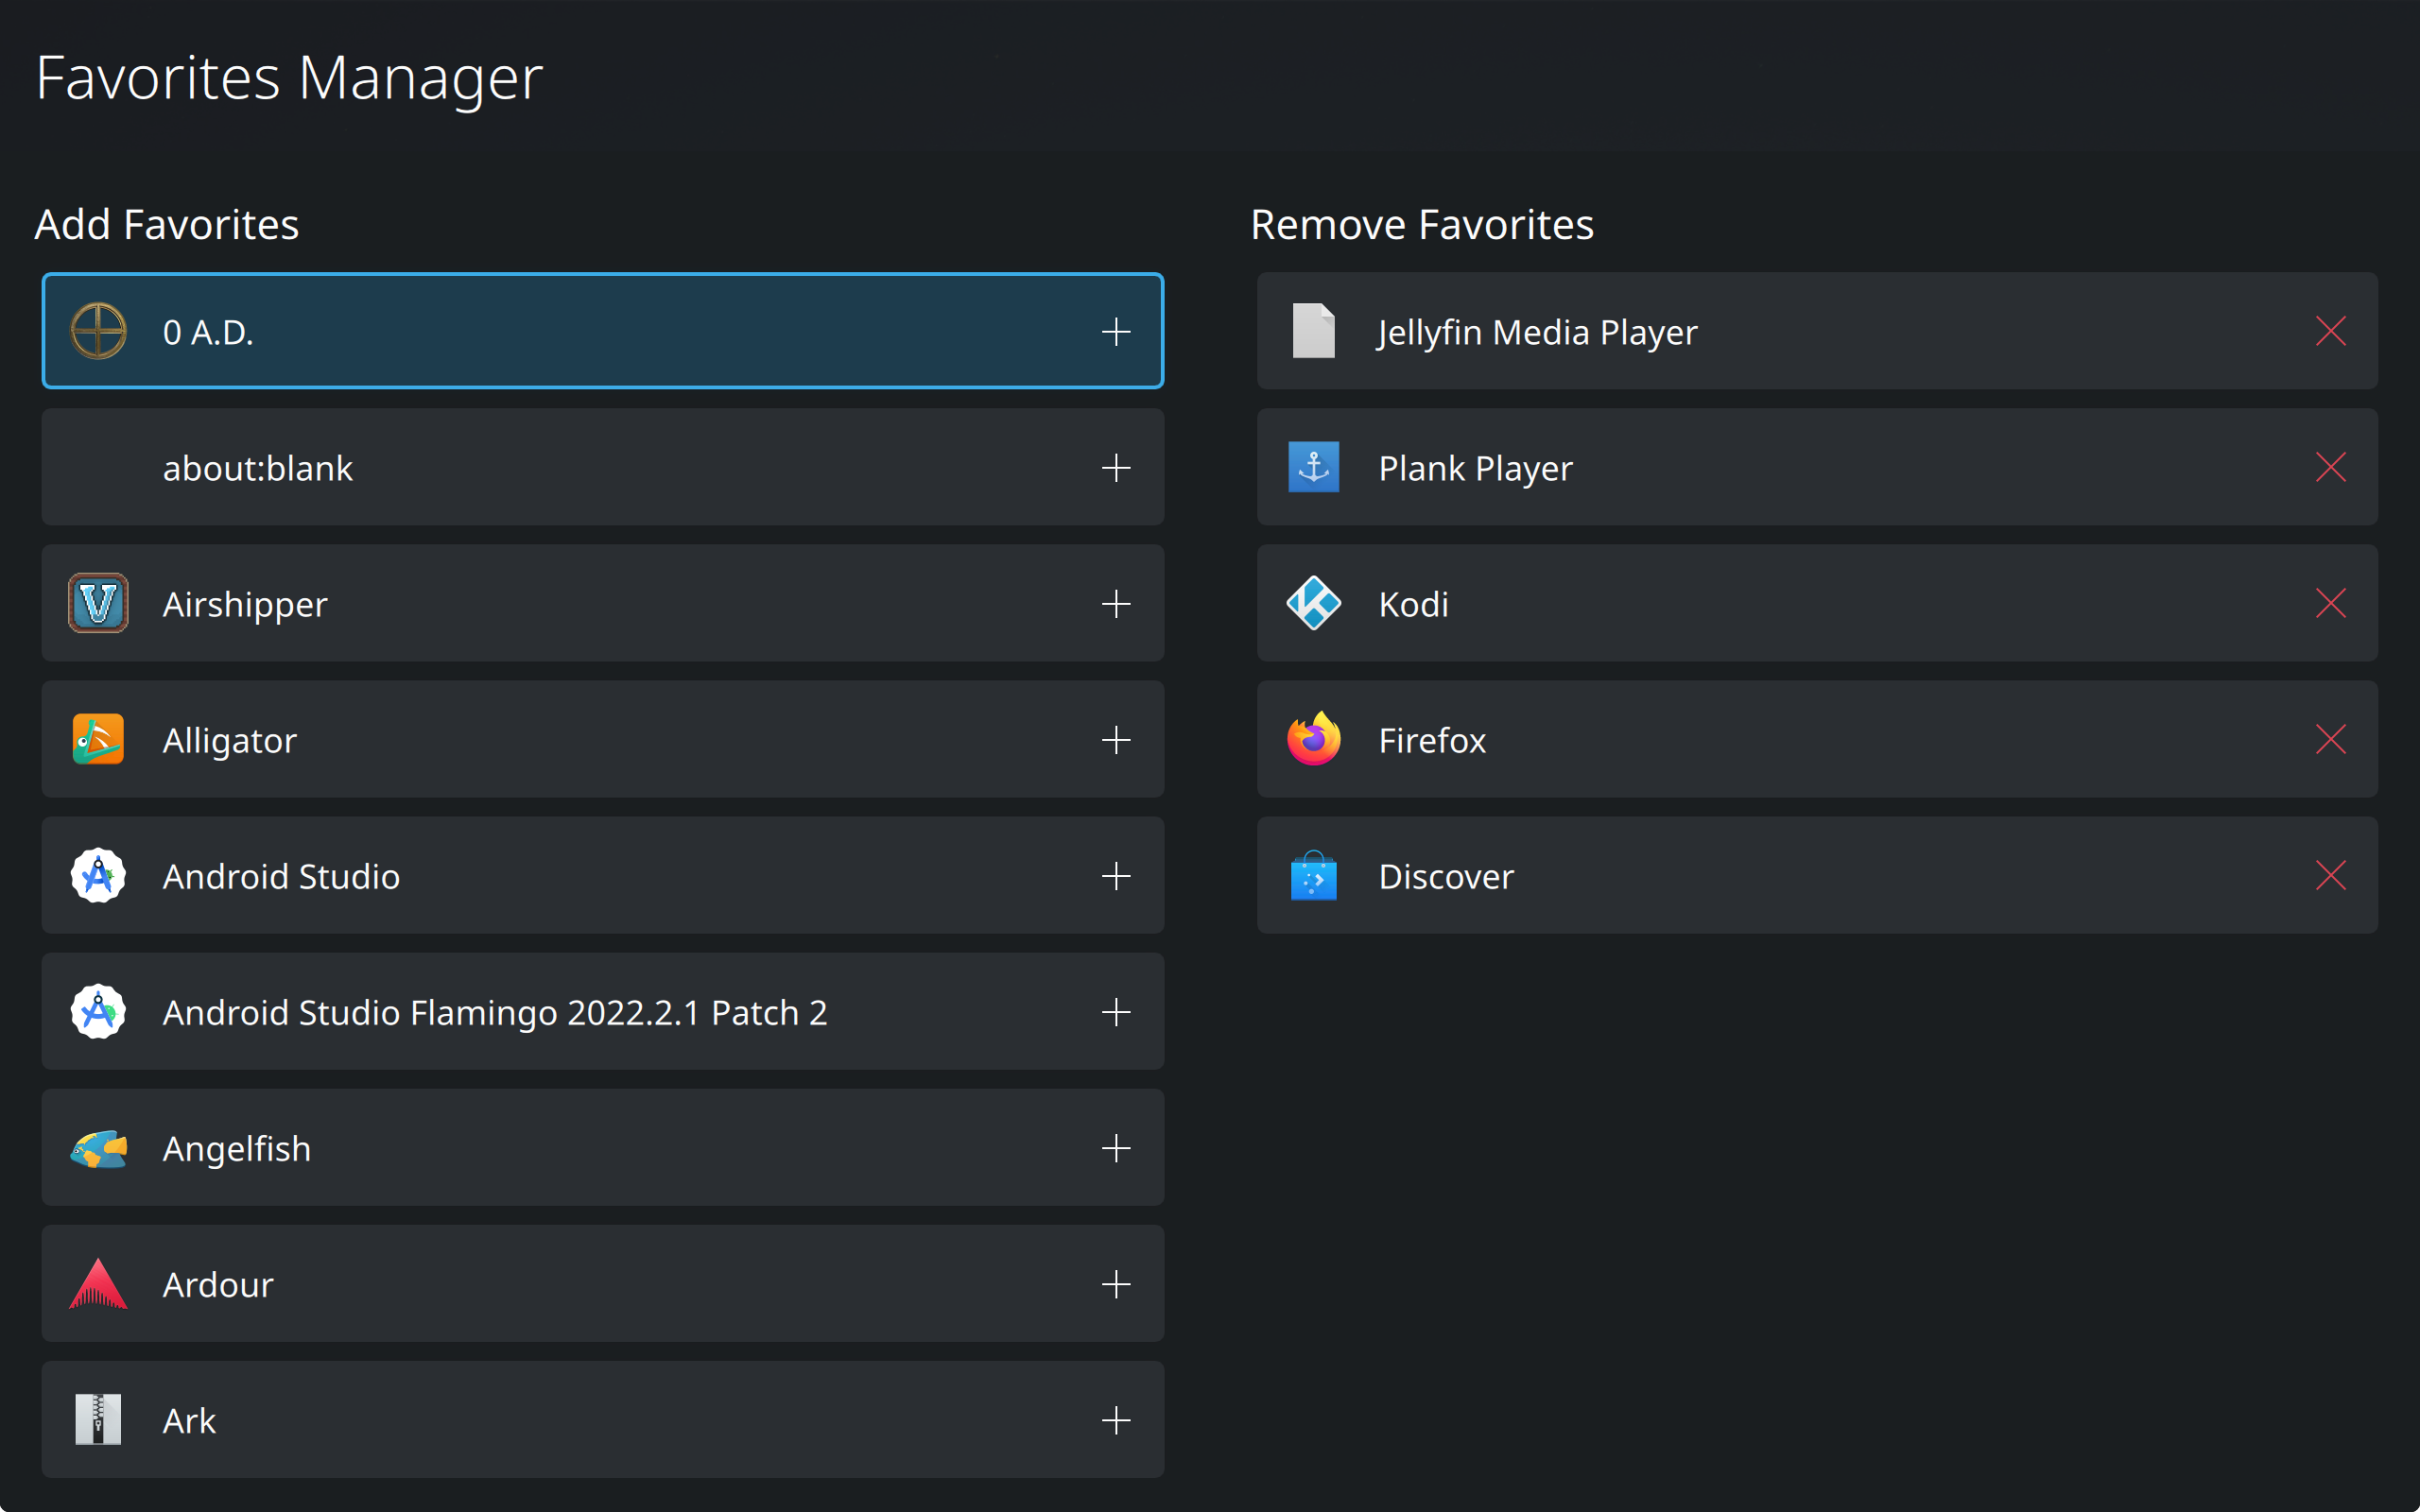Select the 'Ark' label
This screenshot has width=2420, height=1512.
[189, 1421]
